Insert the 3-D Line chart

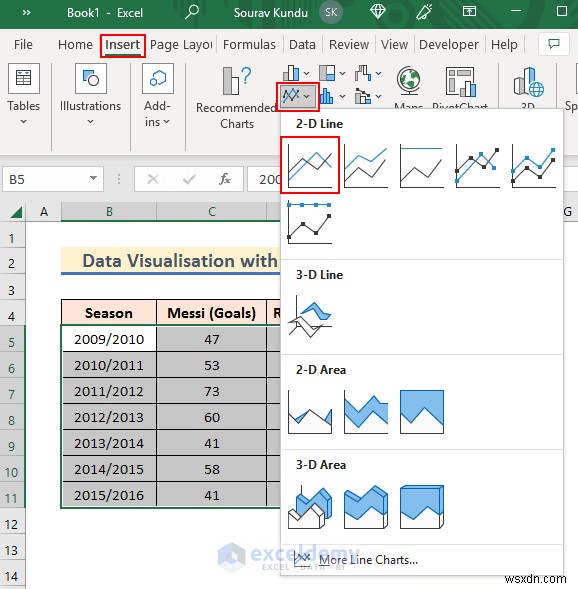310,317
